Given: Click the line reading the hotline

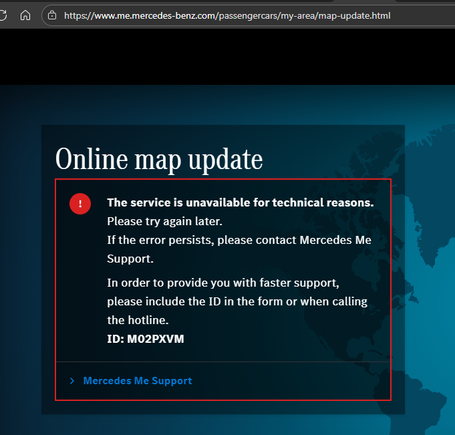Looking at the screenshot, I should pyautogui.click(x=138, y=320).
